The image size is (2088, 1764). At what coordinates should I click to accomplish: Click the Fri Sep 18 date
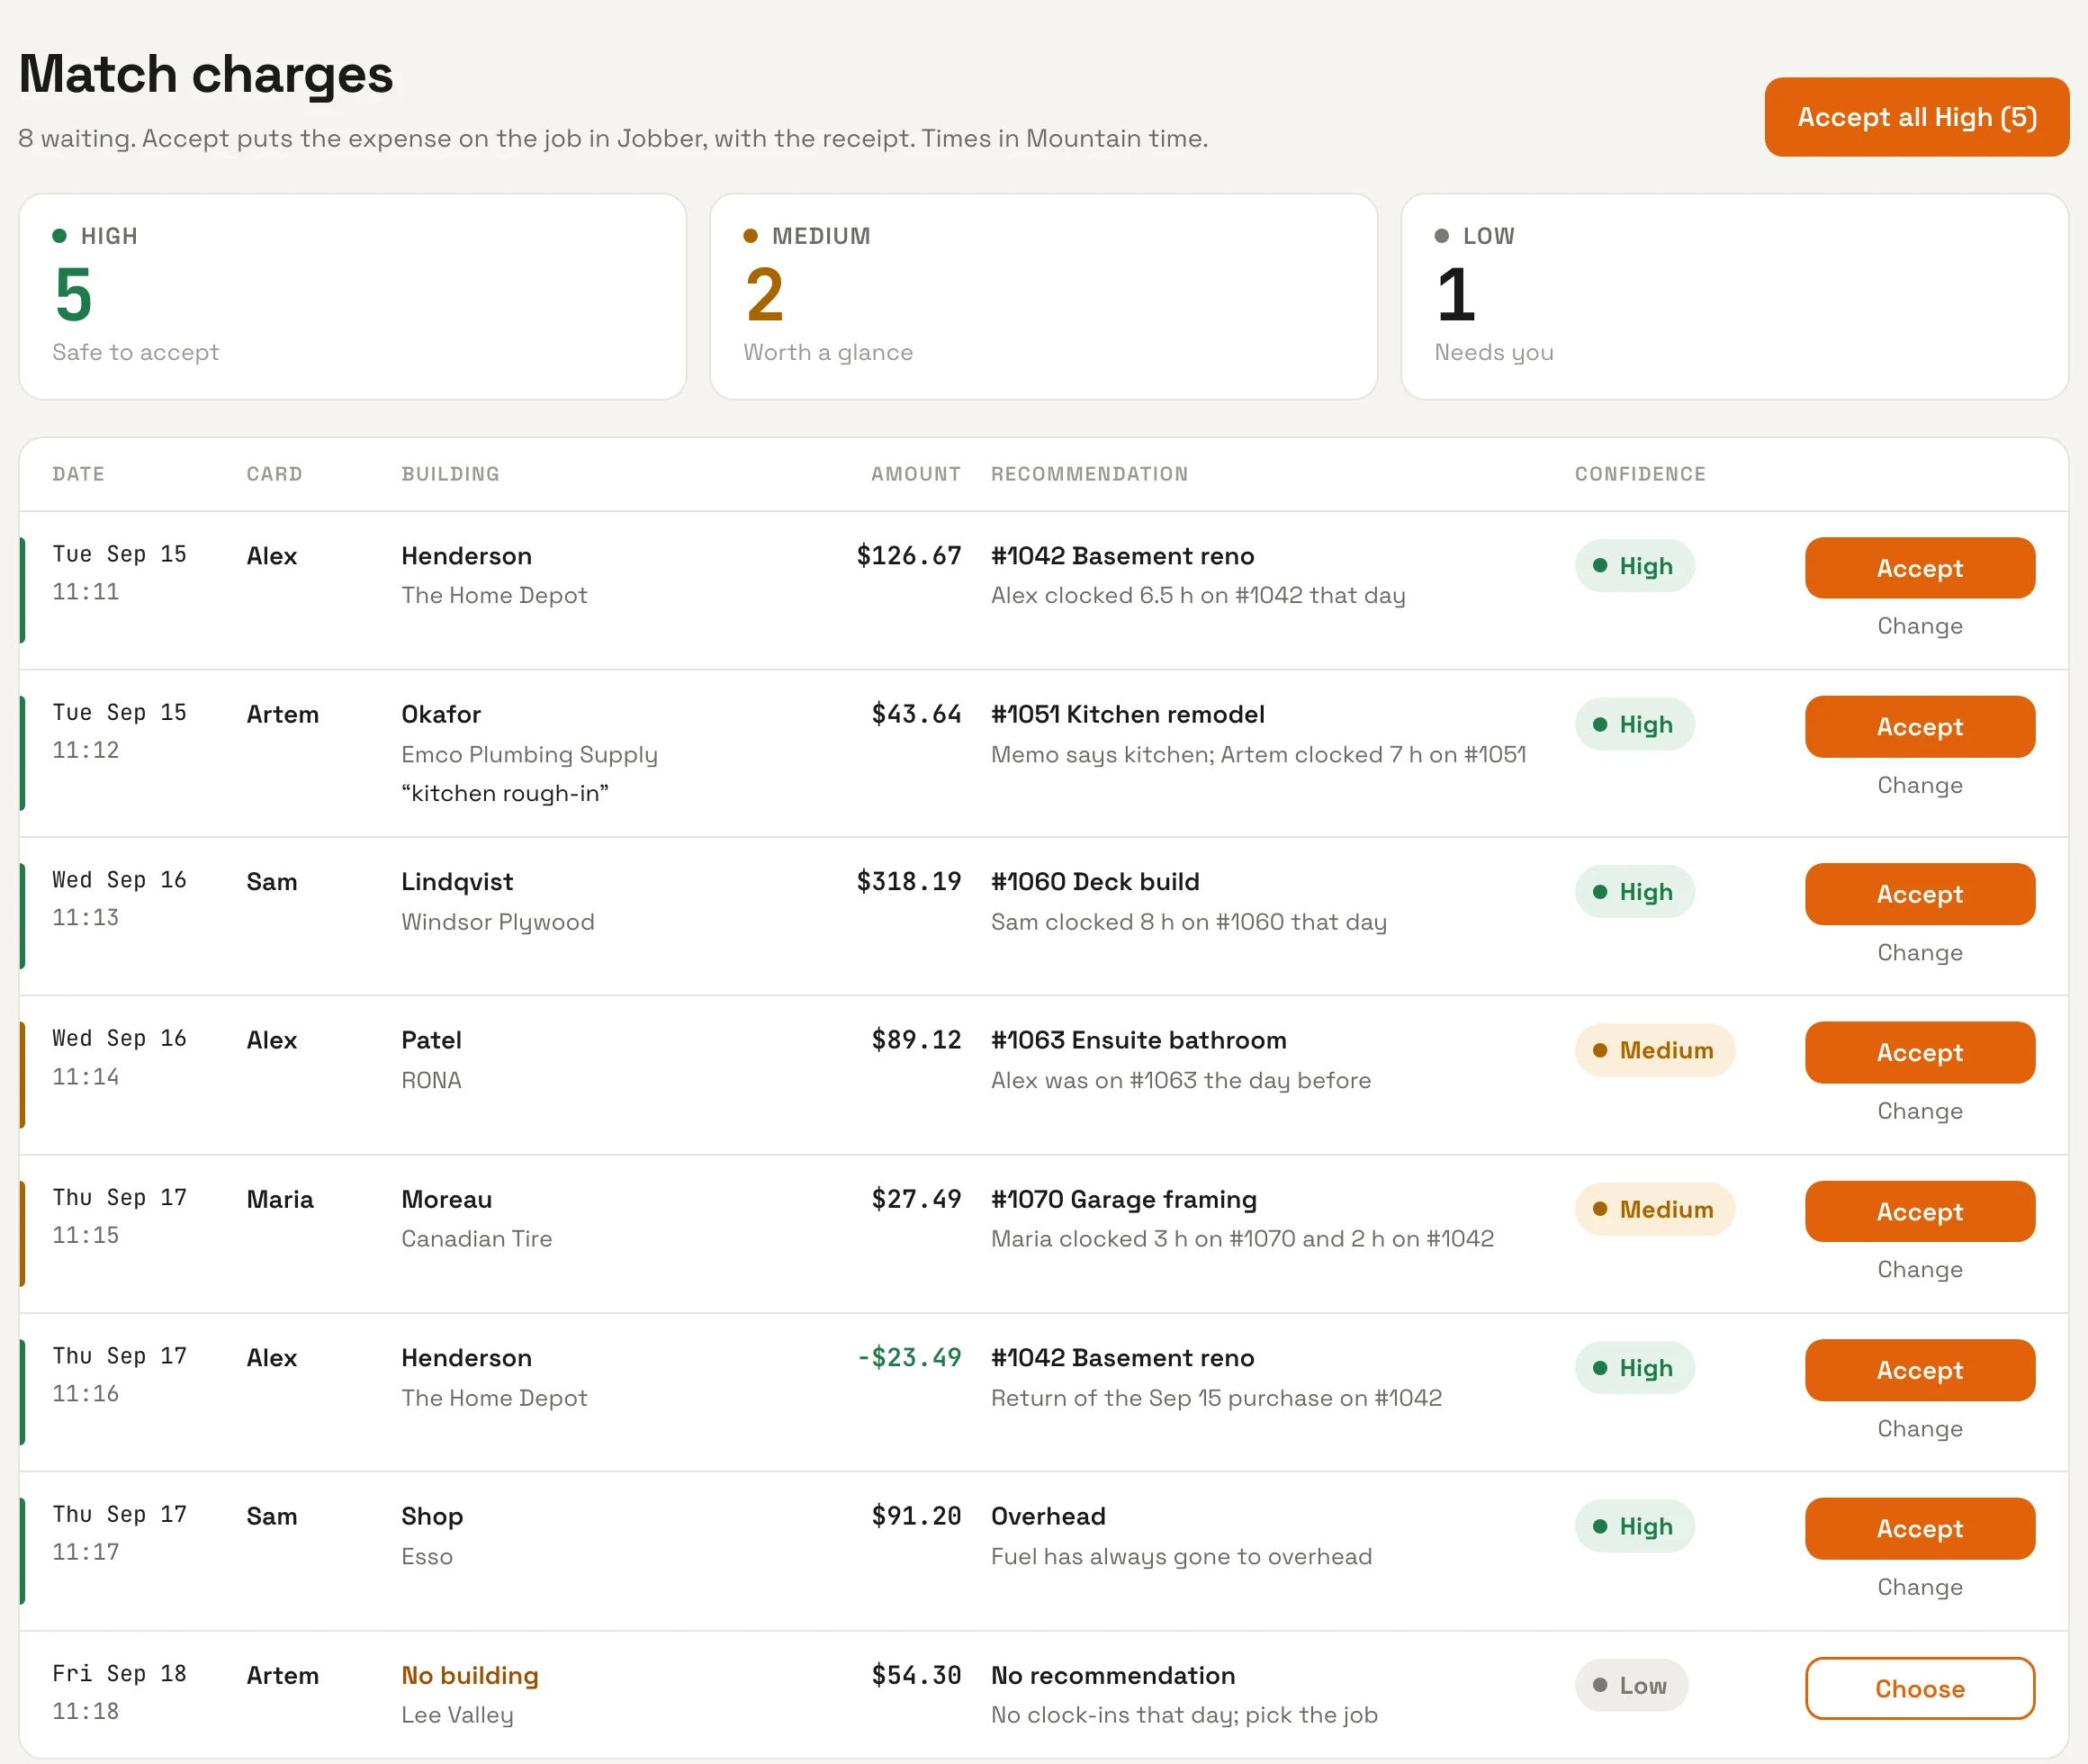[119, 1673]
